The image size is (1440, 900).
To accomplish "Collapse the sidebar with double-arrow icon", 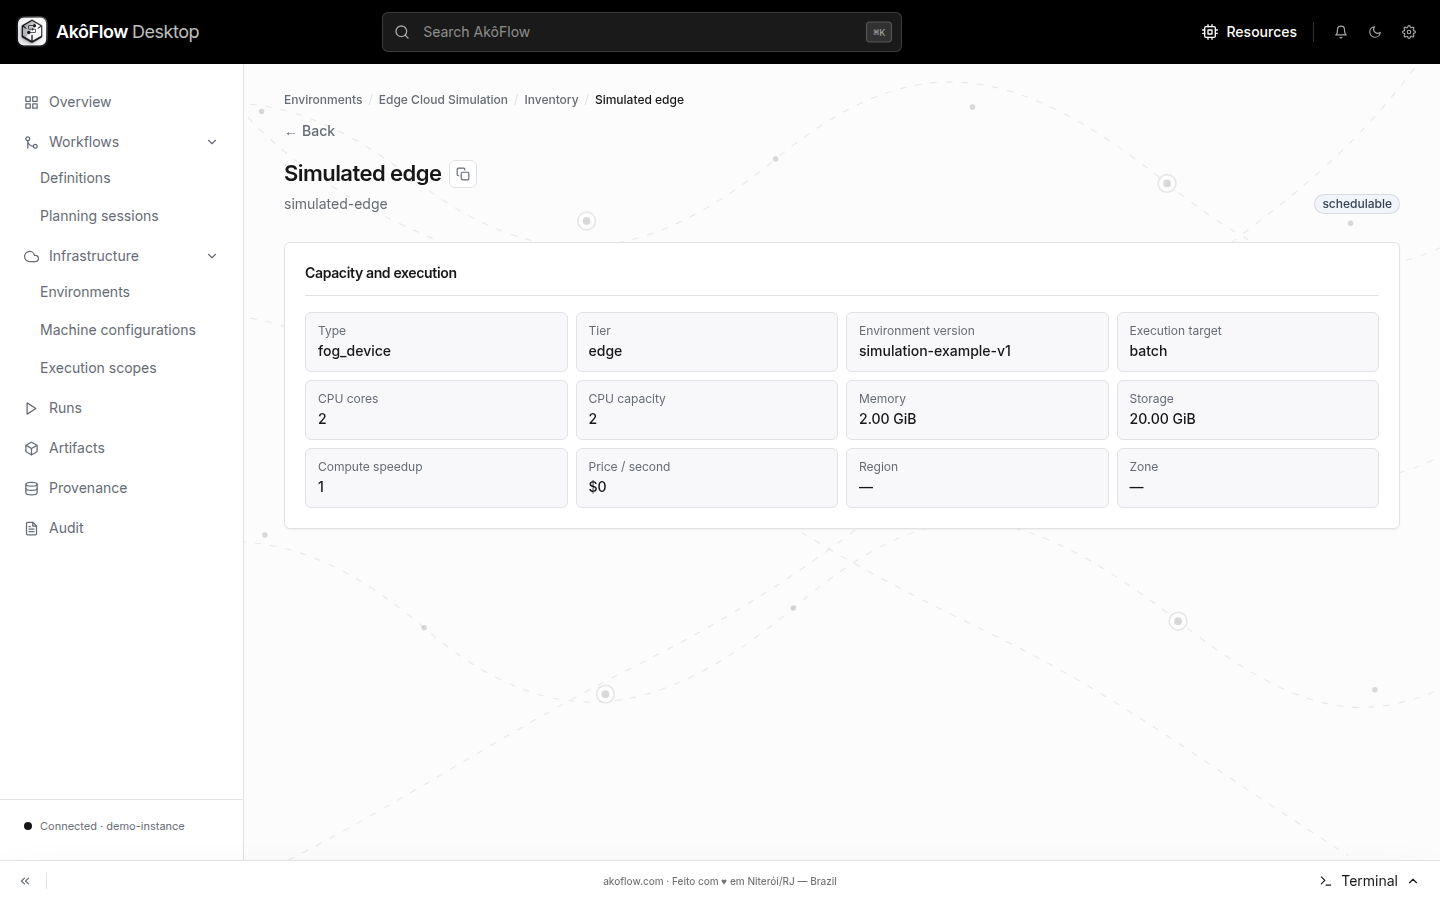I will 25,881.
